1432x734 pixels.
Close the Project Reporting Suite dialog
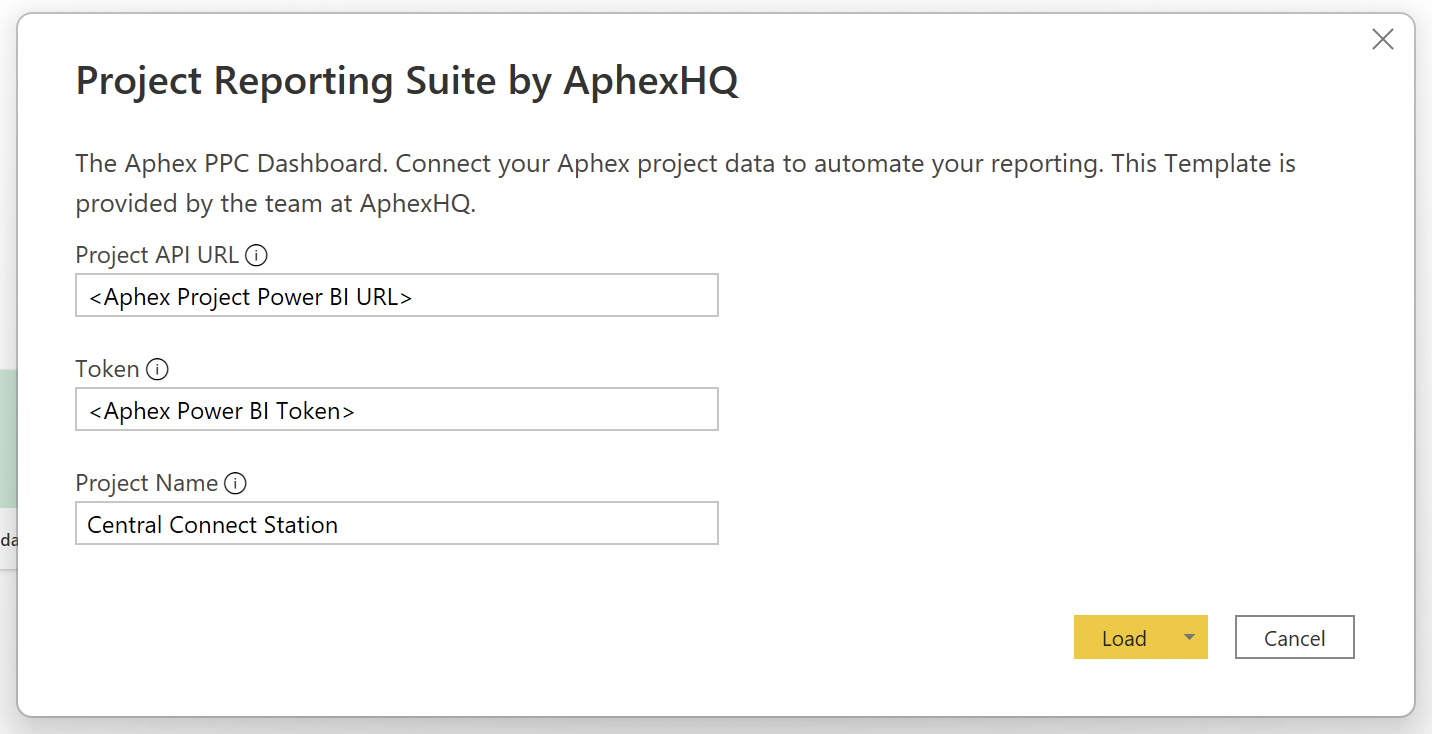click(x=1382, y=40)
